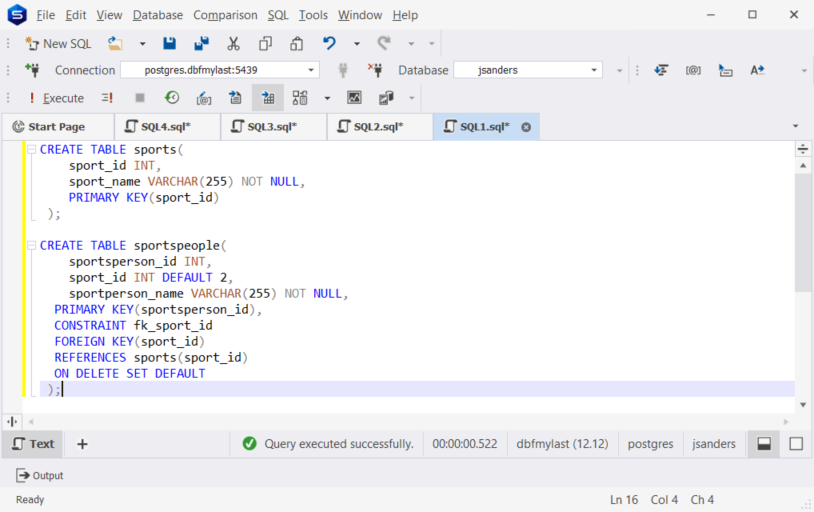The height and width of the screenshot is (512, 814).
Task: Collapse the CREATE TABLE sports block
Action: pos(31,150)
